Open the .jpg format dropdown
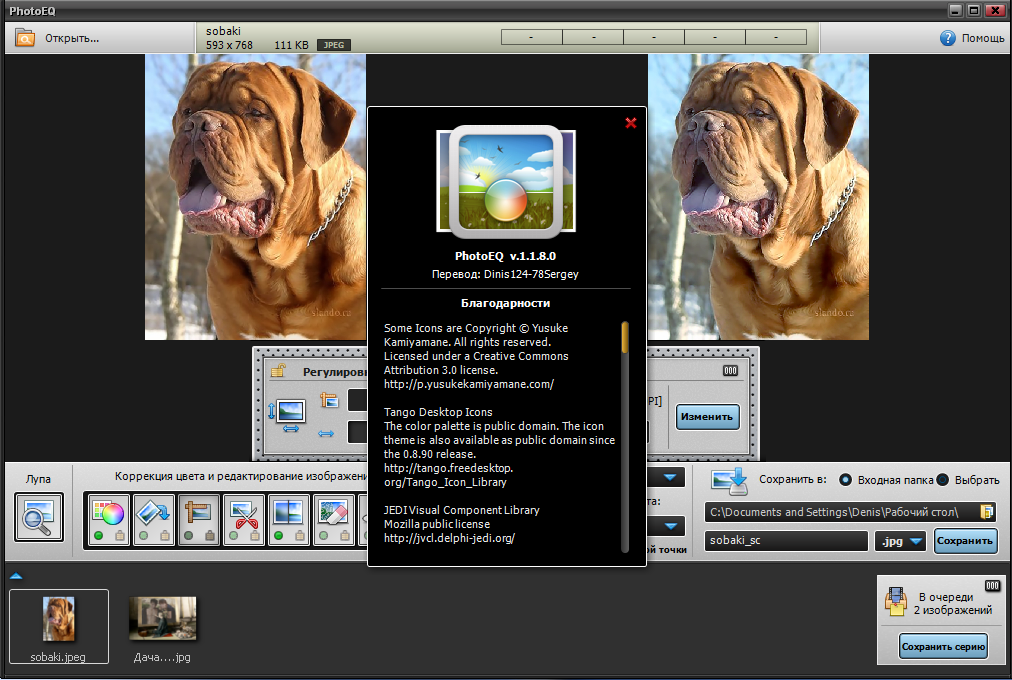The image size is (1012, 680). pos(900,541)
